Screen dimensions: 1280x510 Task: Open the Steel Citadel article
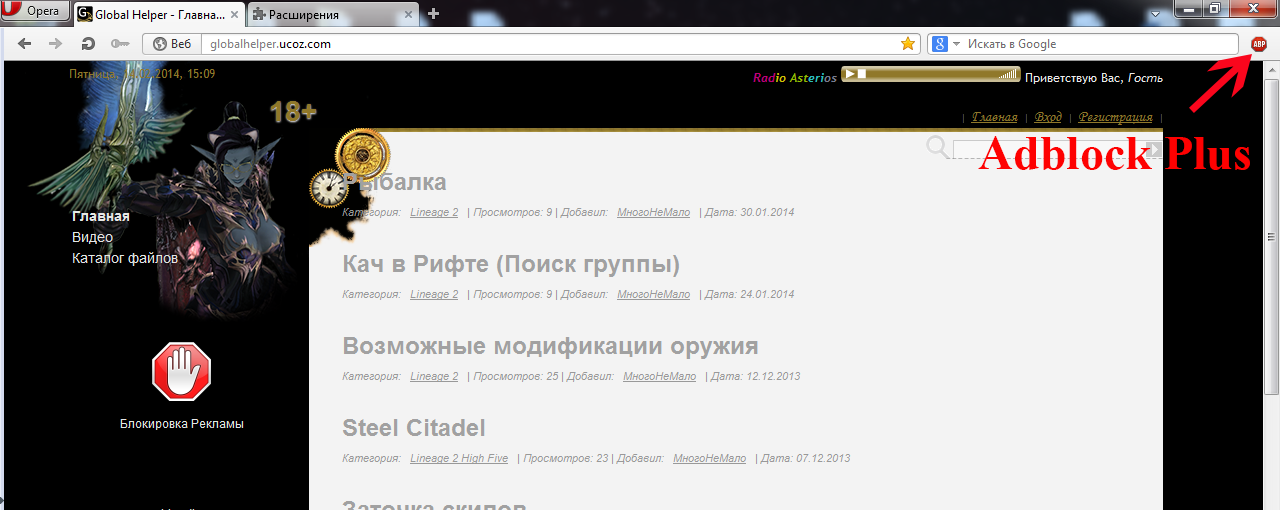point(414,428)
